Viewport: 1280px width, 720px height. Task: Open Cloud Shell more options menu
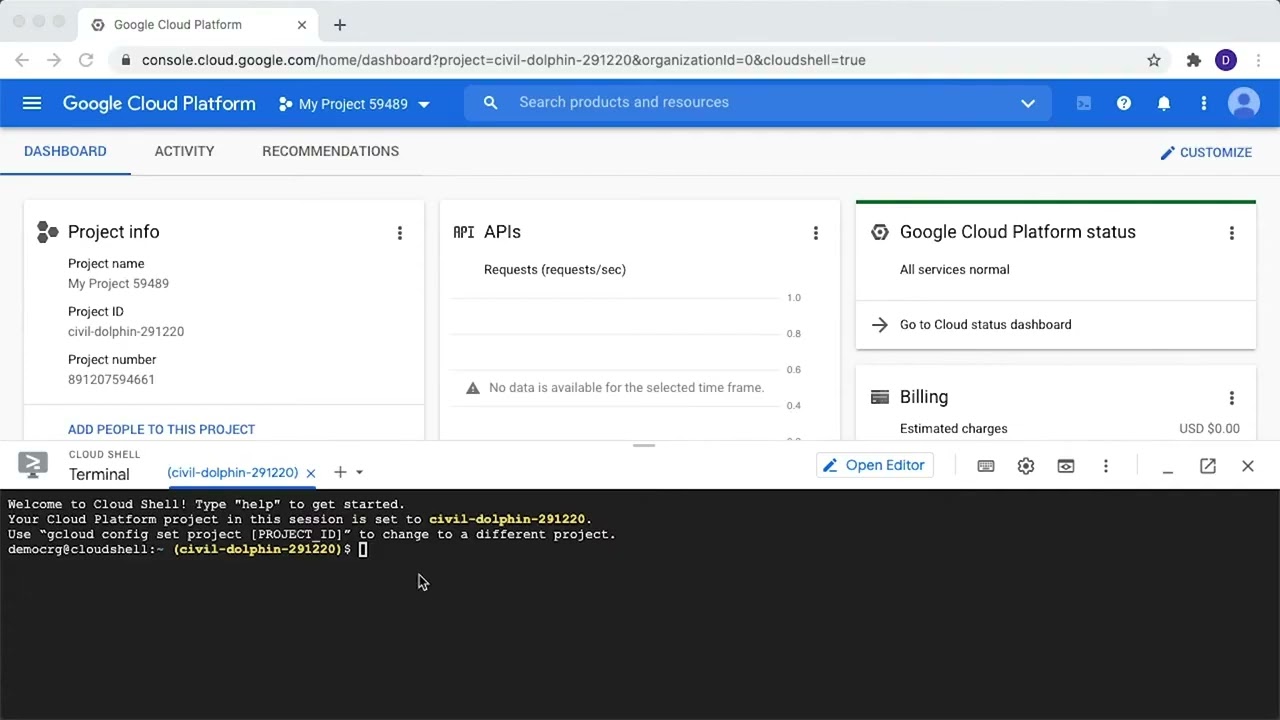pyautogui.click(x=1106, y=466)
